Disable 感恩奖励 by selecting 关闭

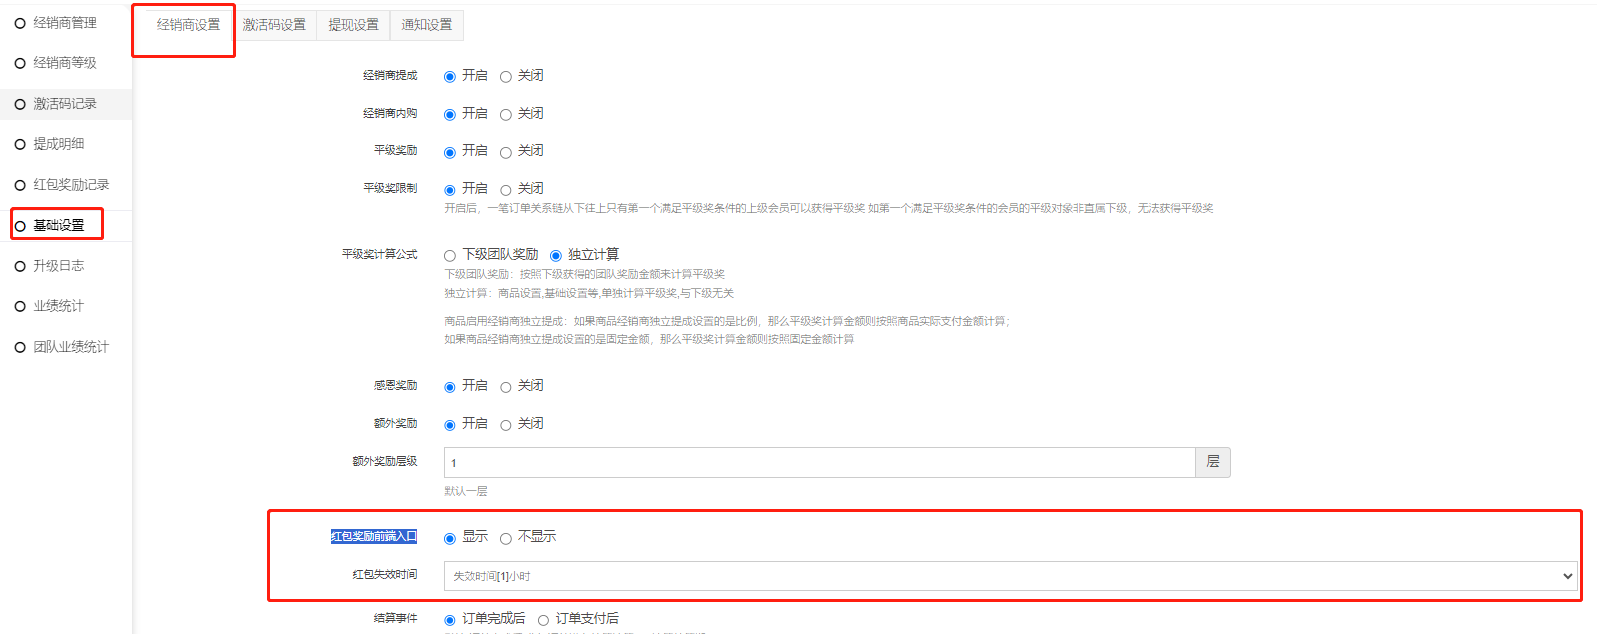tap(506, 387)
